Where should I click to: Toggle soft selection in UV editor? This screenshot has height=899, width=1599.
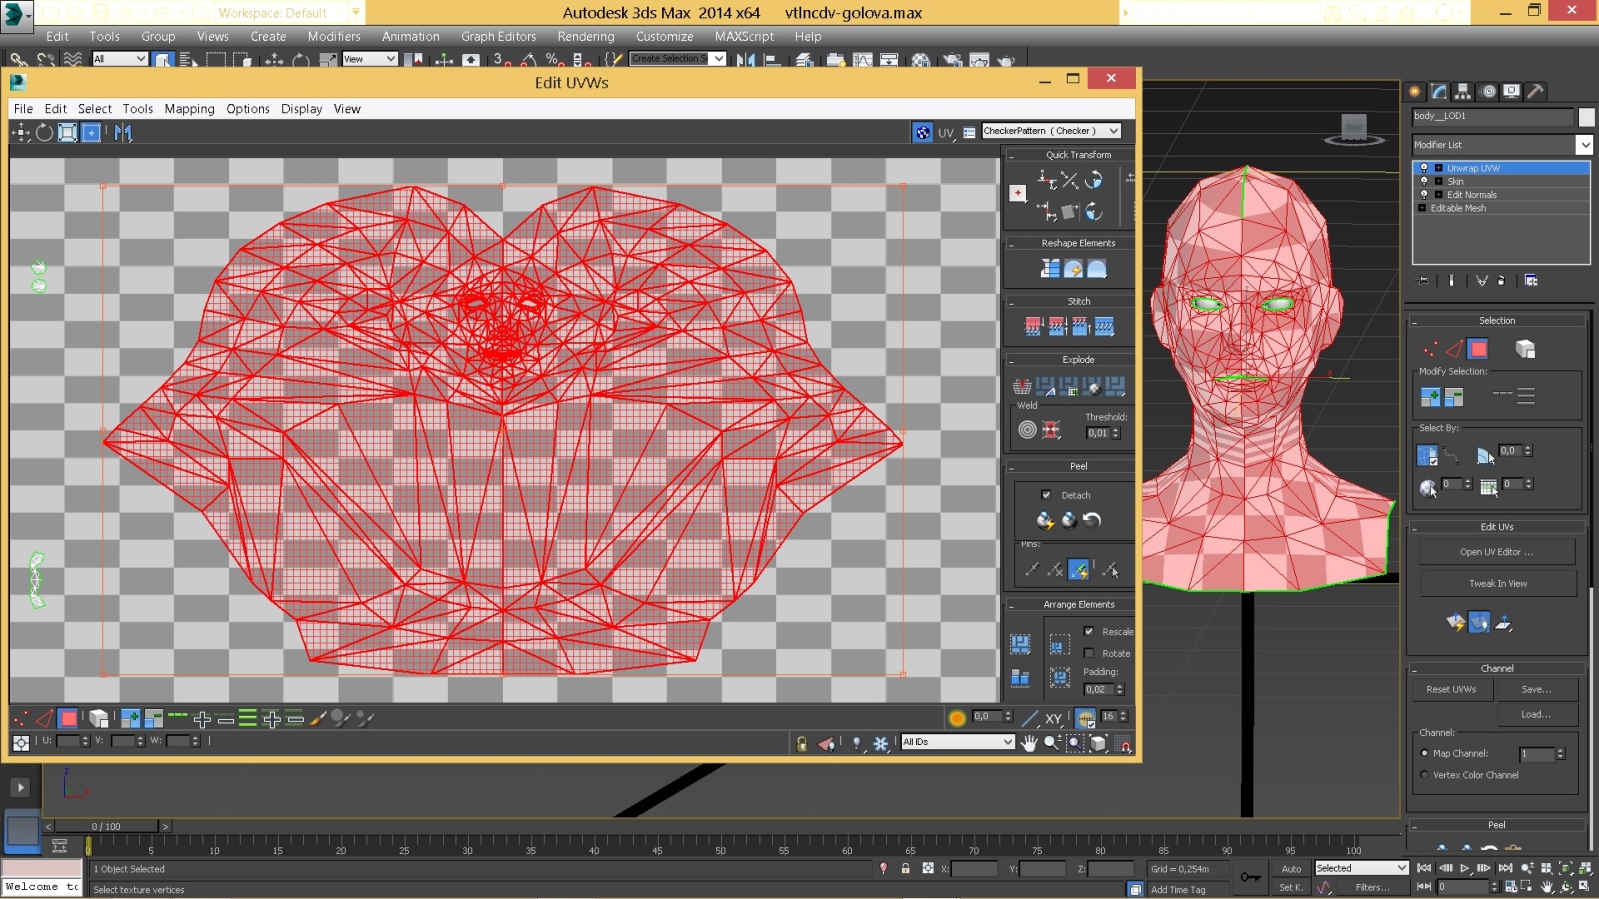[957, 718]
